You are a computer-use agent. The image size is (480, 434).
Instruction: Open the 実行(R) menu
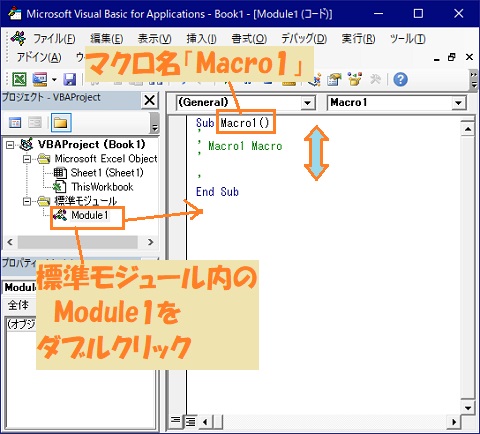358,39
